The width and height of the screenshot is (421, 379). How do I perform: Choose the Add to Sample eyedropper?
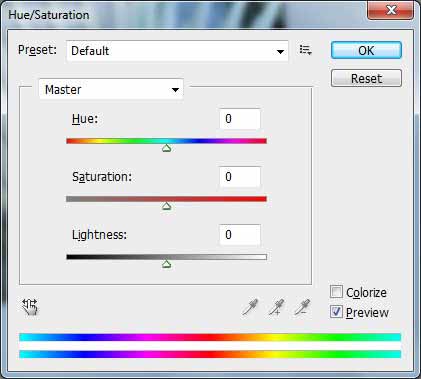pos(276,307)
